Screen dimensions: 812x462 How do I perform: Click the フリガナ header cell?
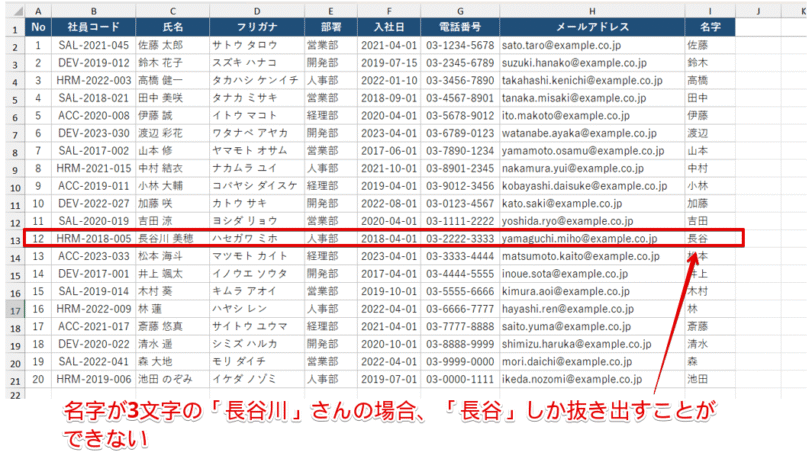257,27
